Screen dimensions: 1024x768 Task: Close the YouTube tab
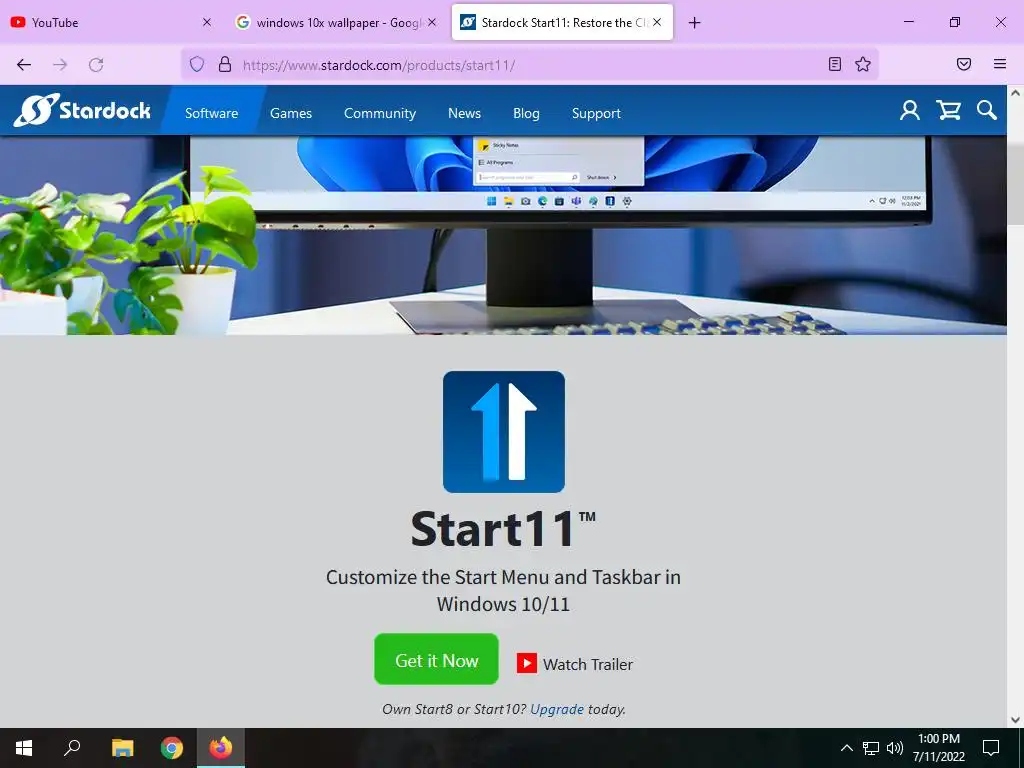(x=207, y=22)
